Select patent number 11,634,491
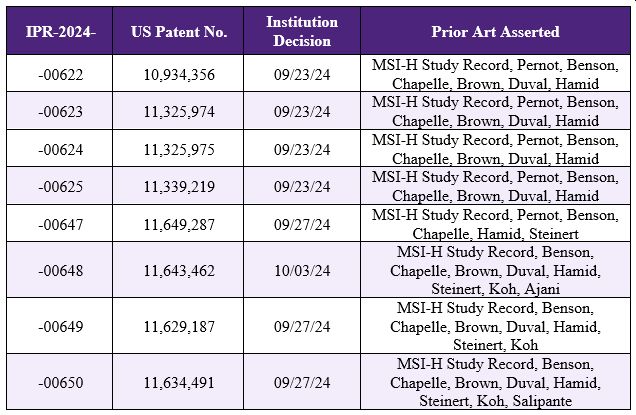Screen dimensions: 636x415 179,382
